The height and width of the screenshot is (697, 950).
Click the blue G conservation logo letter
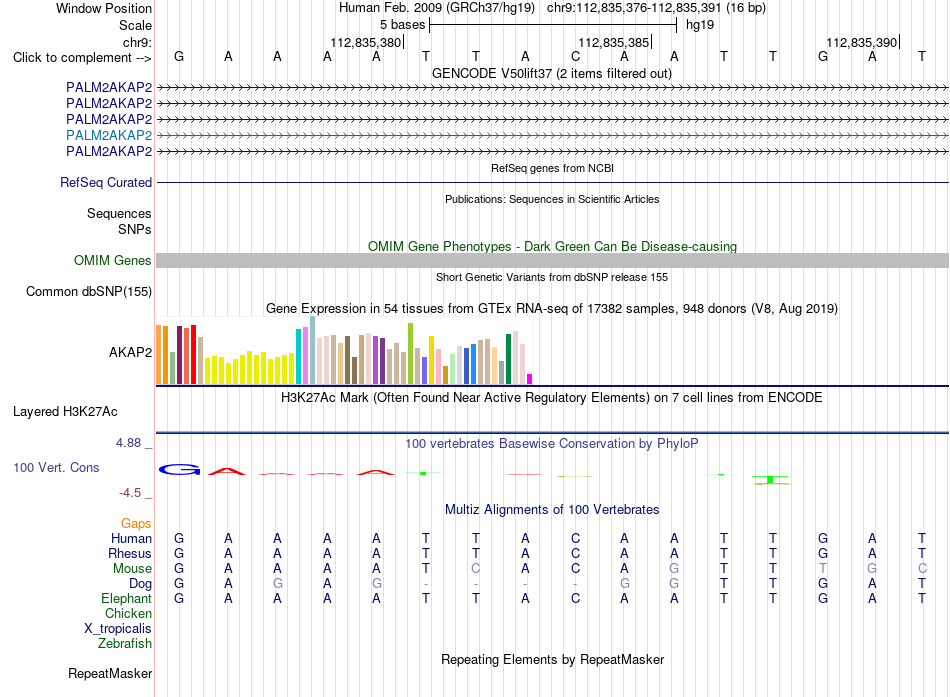[179, 469]
